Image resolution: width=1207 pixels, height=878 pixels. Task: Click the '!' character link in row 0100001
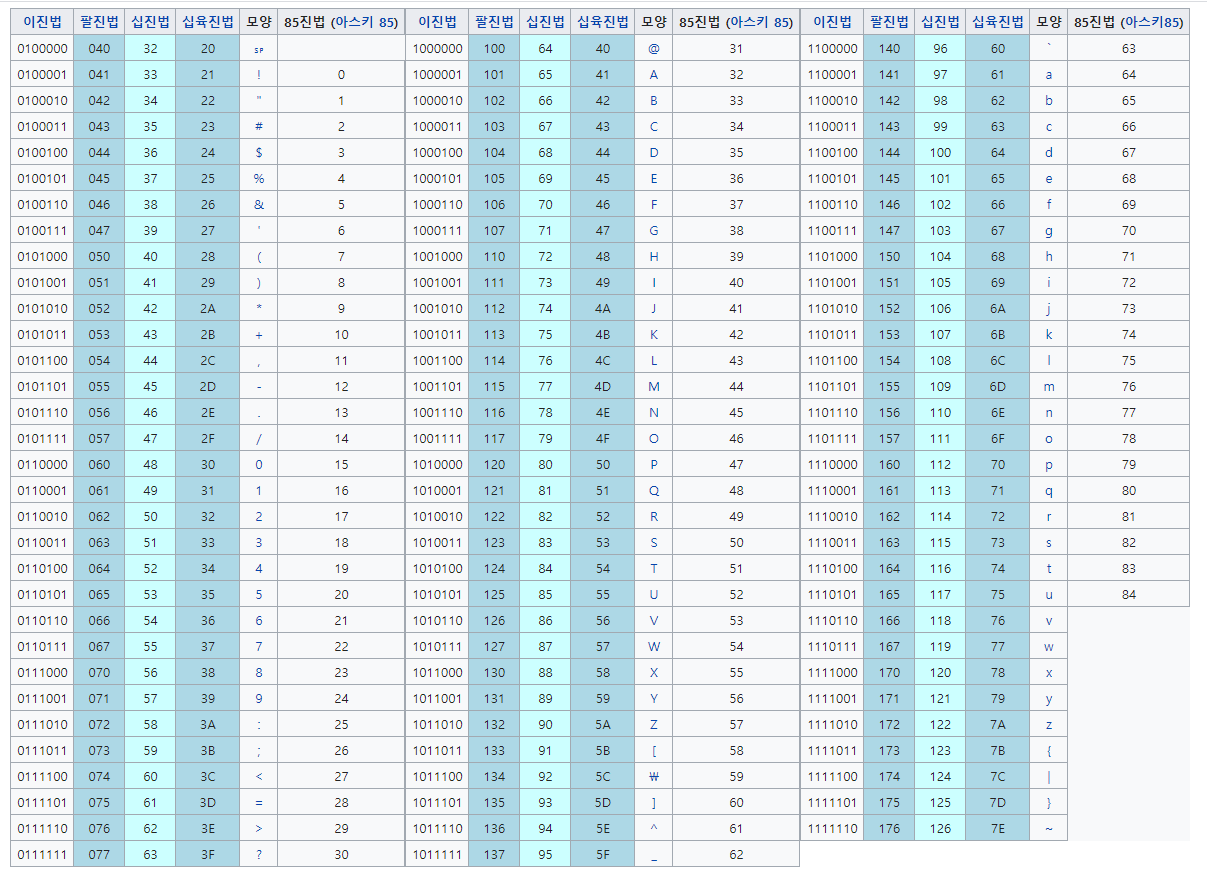click(x=259, y=74)
